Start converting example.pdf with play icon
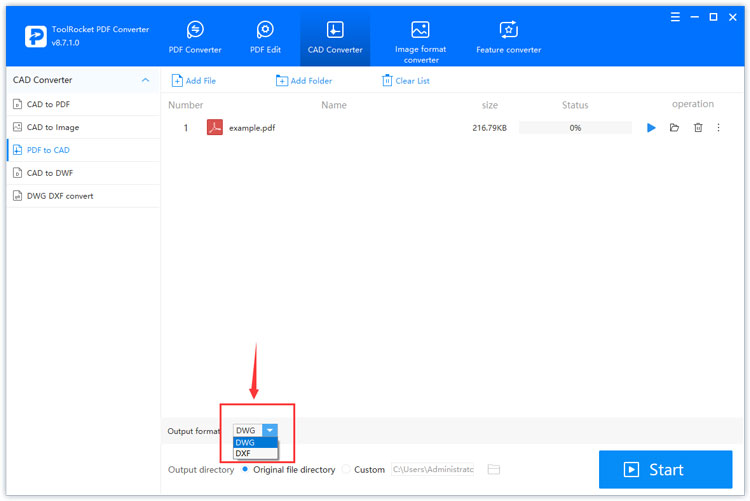Image resolution: width=750 pixels, height=501 pixels. 651,128
